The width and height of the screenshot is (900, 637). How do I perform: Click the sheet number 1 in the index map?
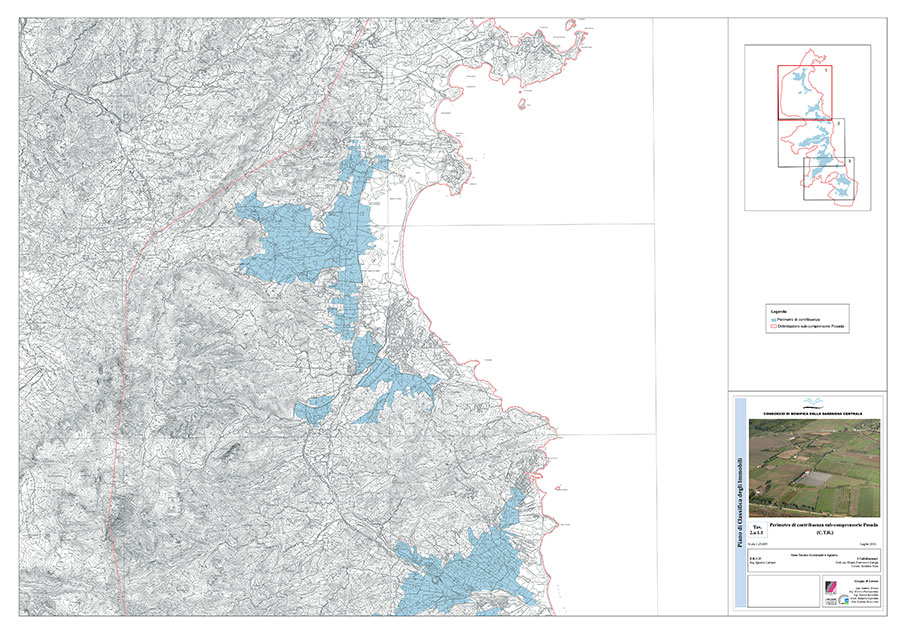pyautogui.click(x=825, y=70)
